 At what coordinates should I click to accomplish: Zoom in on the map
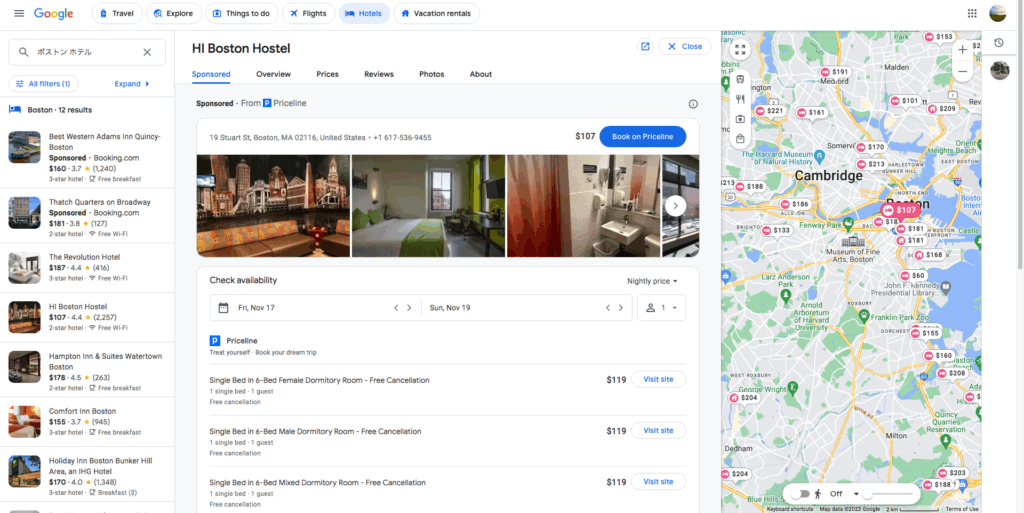coord(962,49)
